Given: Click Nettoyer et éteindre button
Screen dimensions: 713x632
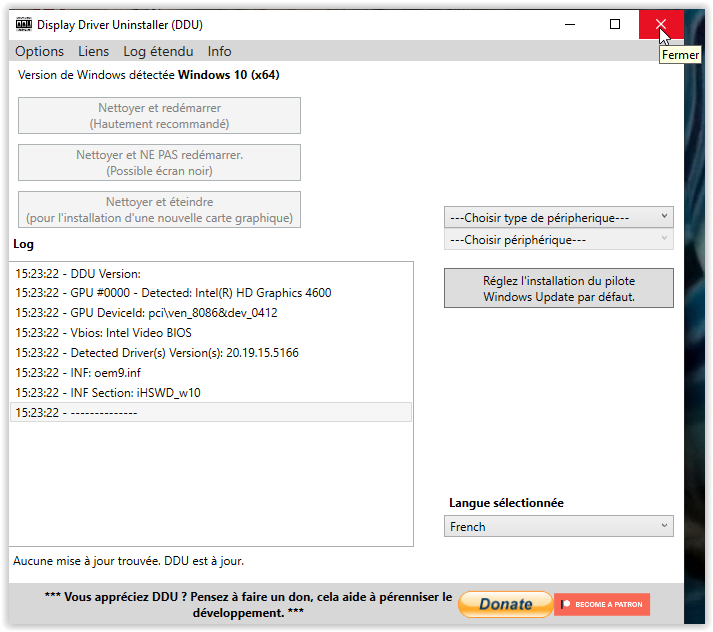Looking at the screenshot, I should (x=159, y=210).
